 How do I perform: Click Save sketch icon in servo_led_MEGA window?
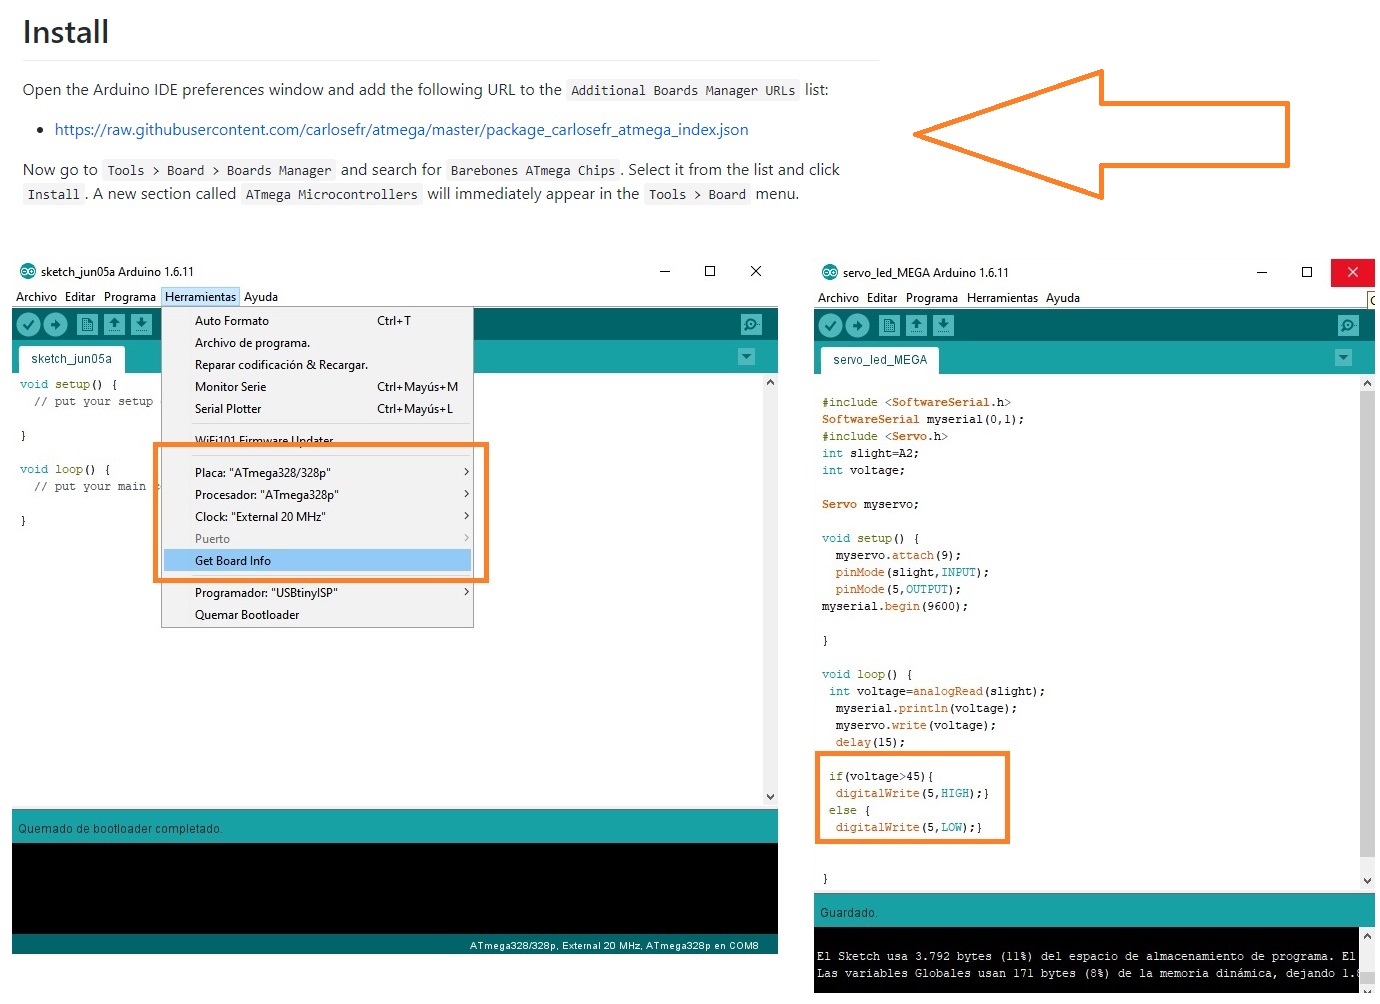(x=943, y=325)
